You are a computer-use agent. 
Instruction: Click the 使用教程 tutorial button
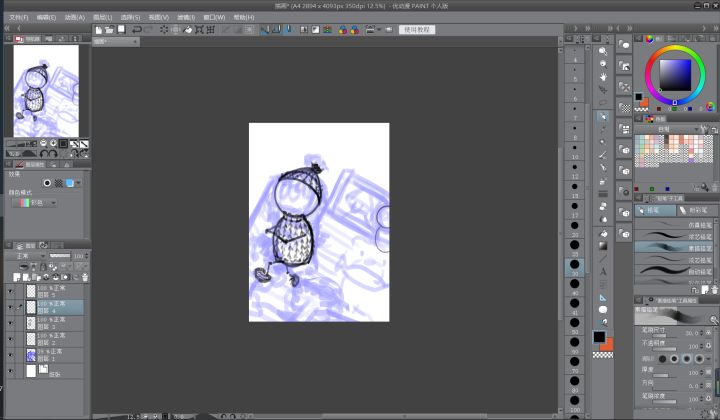click(x=417, y=30)
